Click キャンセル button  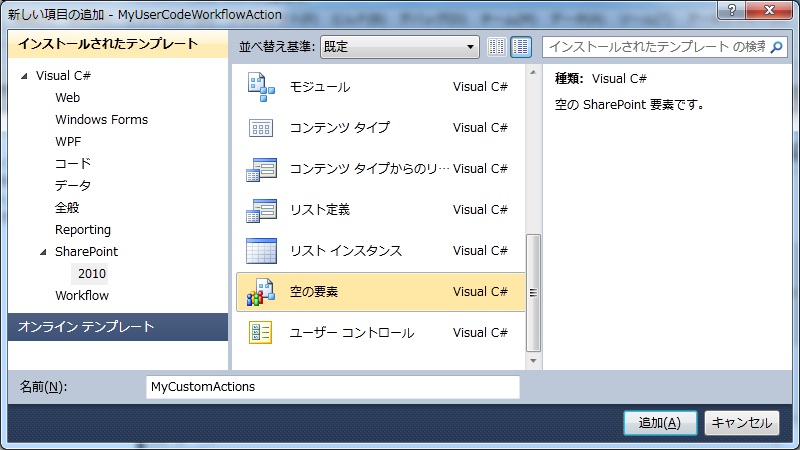coord(742,423)
